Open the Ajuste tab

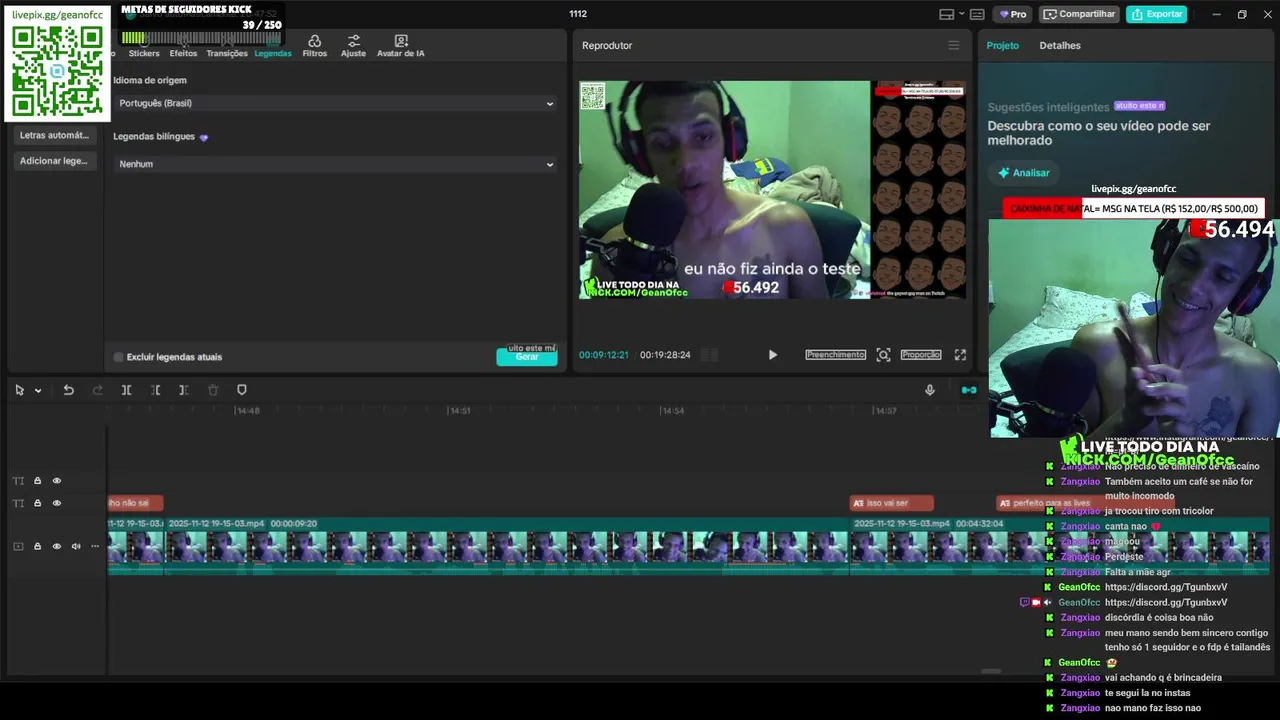click(x=353, y=46)
